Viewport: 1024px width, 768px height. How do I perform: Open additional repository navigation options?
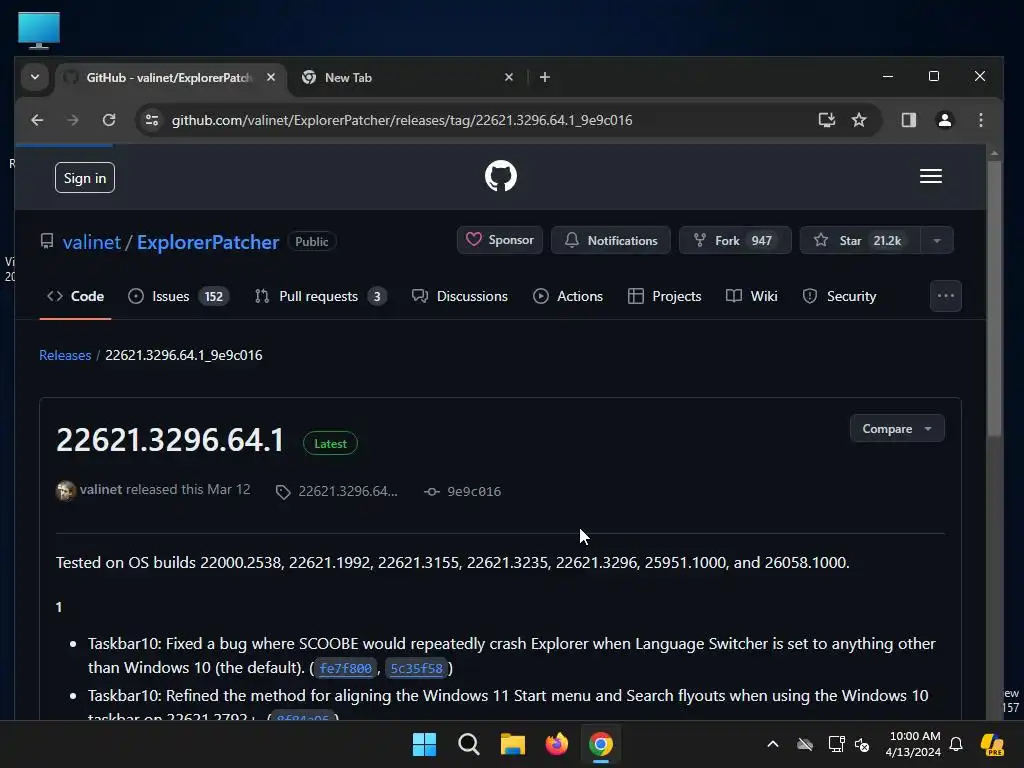tap(946, 296)
